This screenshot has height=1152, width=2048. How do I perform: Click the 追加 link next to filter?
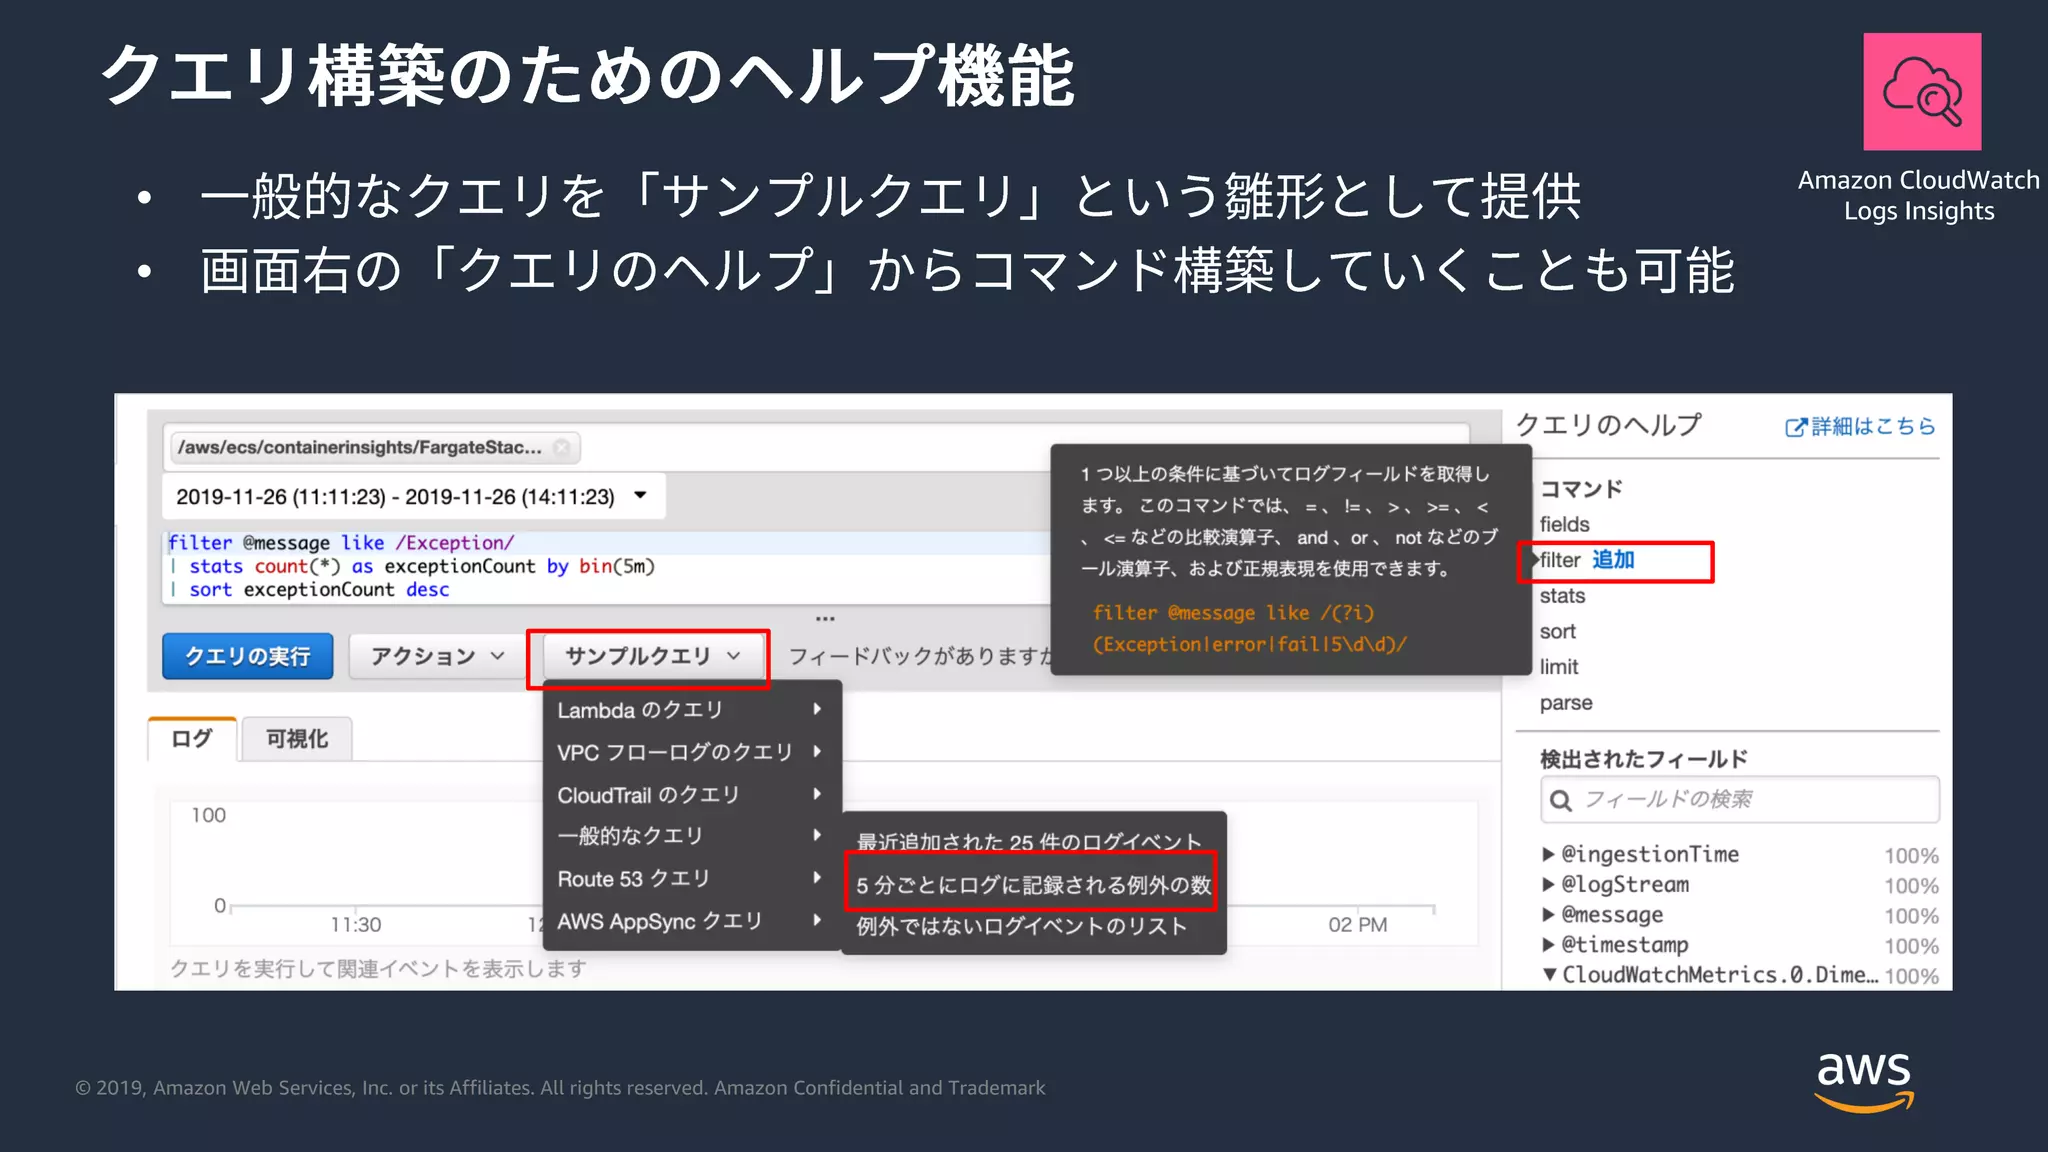[x=1612, y=560]
